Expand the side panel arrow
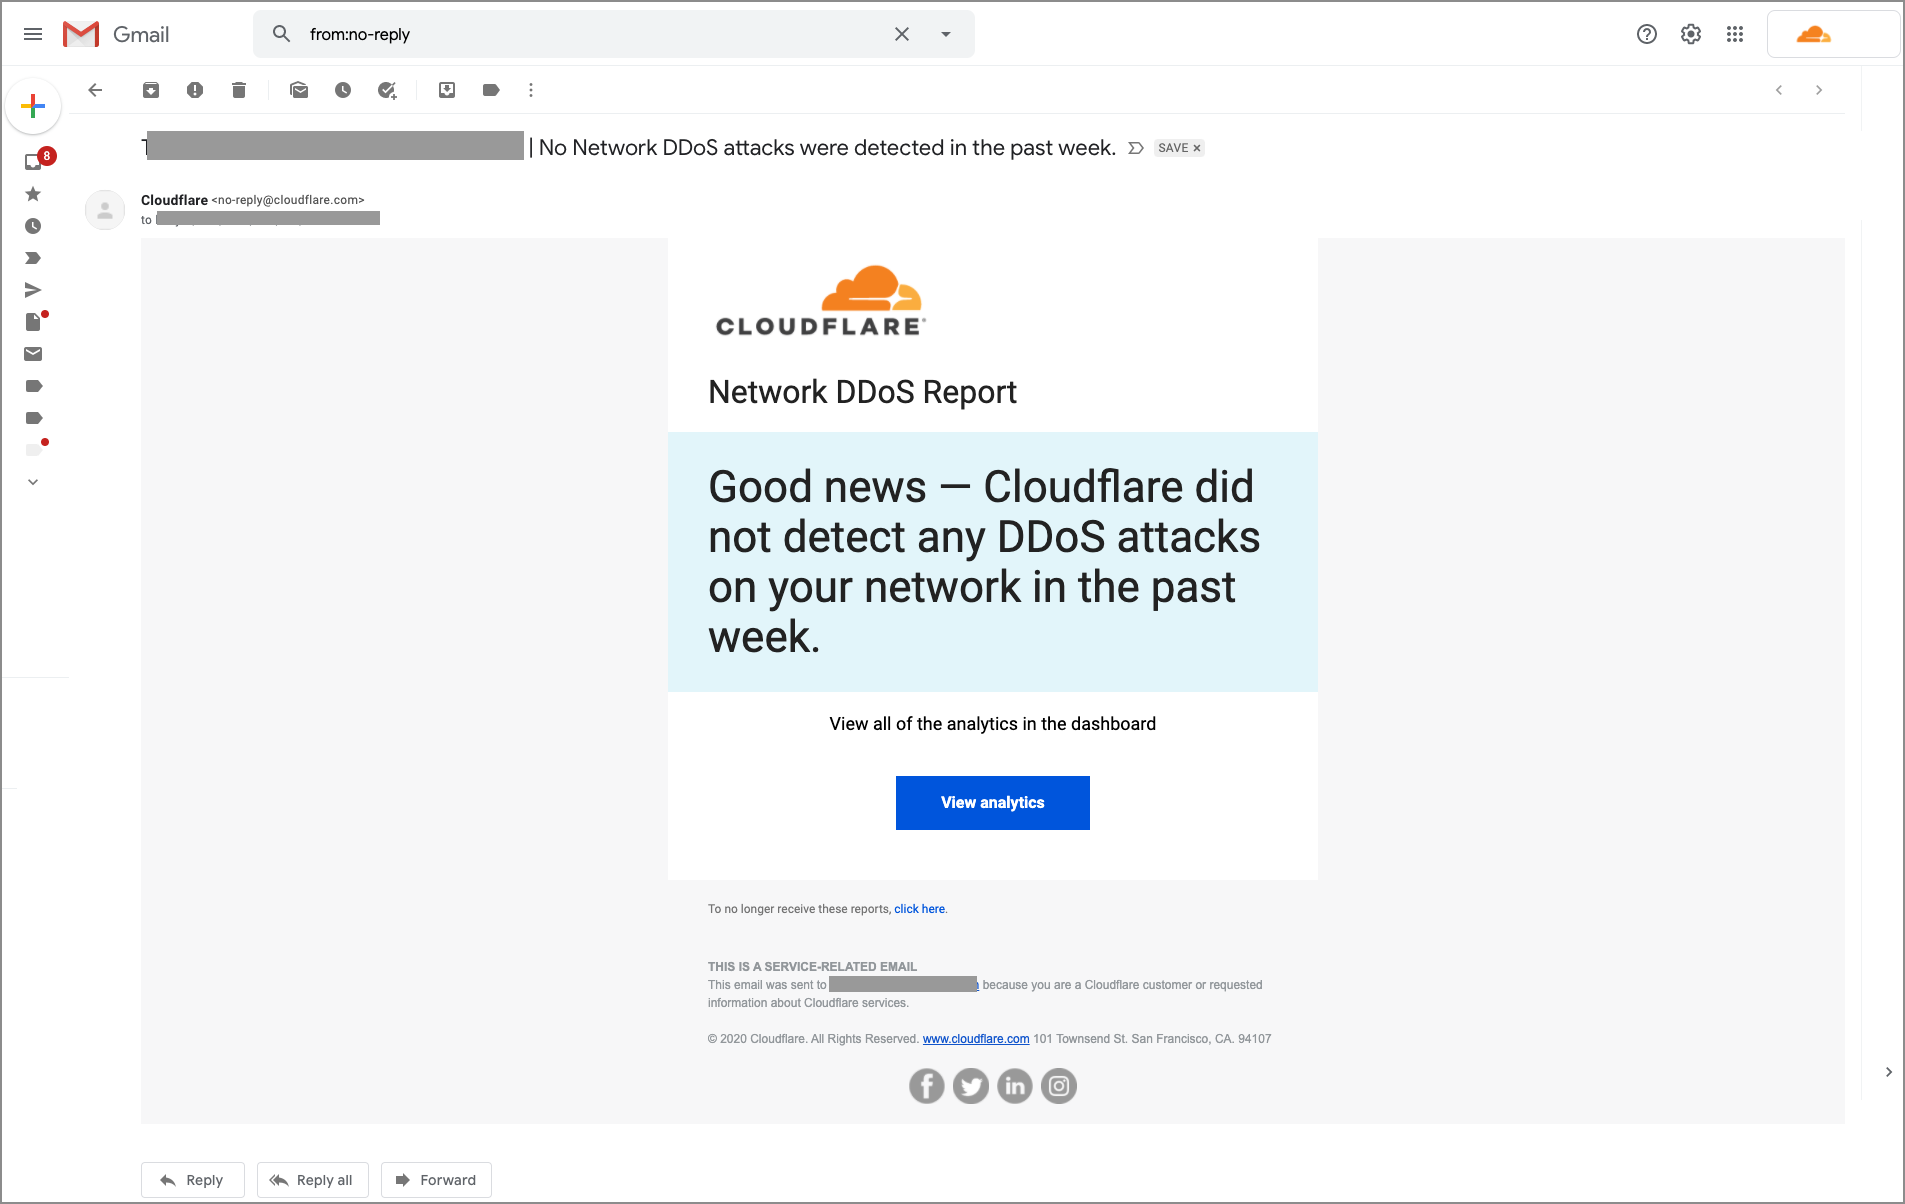1905x1204 pixels. tap(1888, 1072)
